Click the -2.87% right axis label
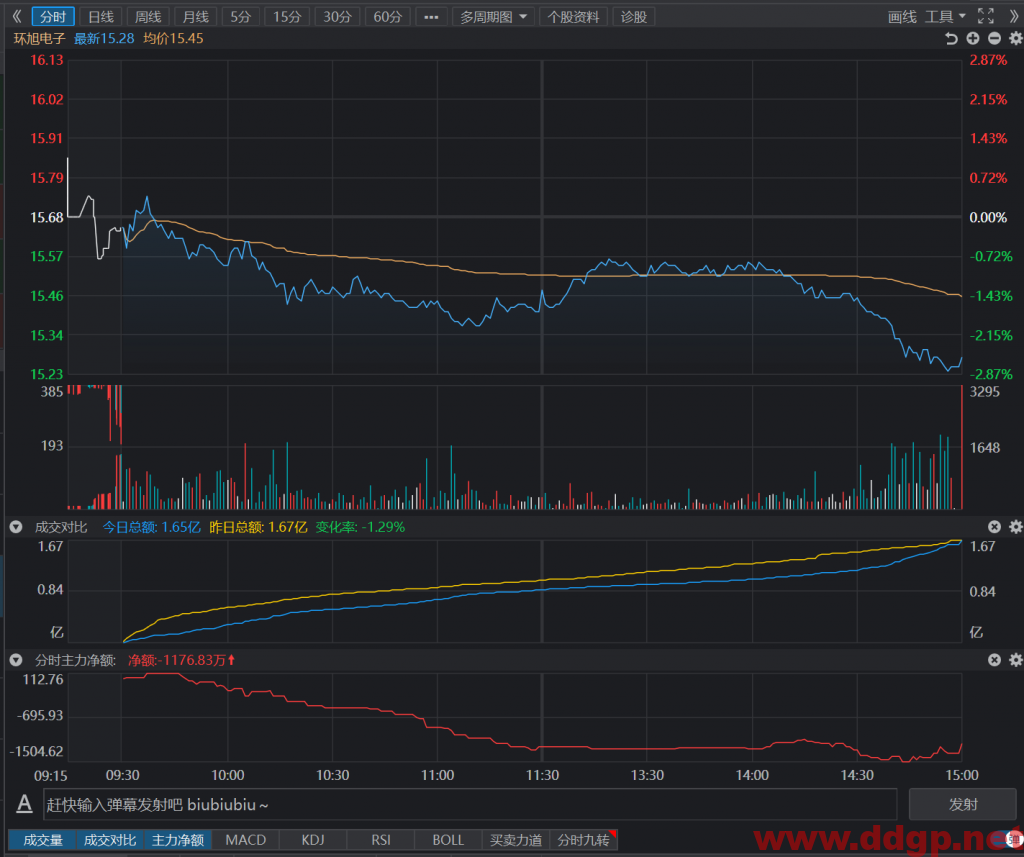The image size is (1024, 857). [990, 374]
